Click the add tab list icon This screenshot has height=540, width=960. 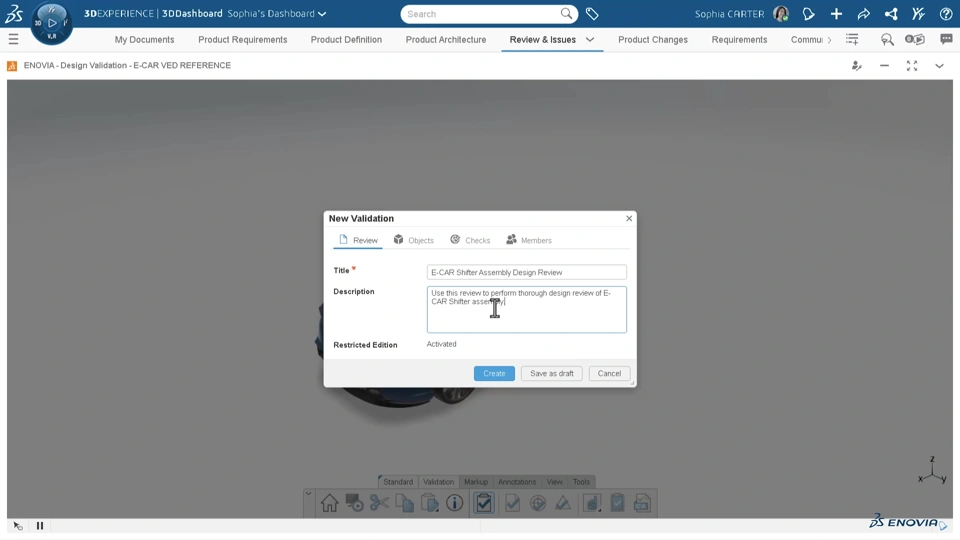(852, 39)
